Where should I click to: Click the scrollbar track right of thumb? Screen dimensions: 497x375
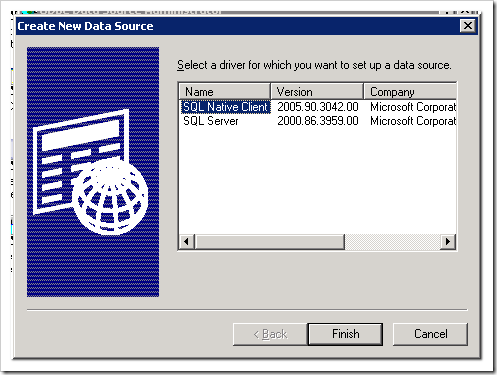393,241
